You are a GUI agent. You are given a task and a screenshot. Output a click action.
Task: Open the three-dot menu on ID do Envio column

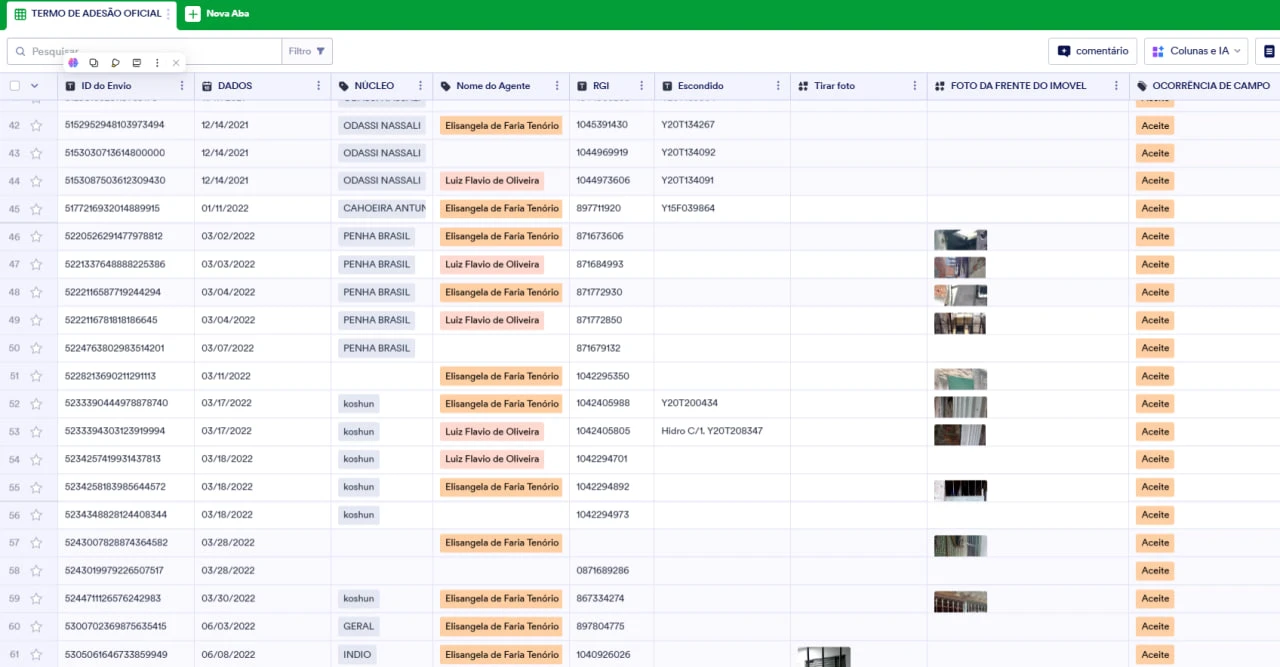182,86
